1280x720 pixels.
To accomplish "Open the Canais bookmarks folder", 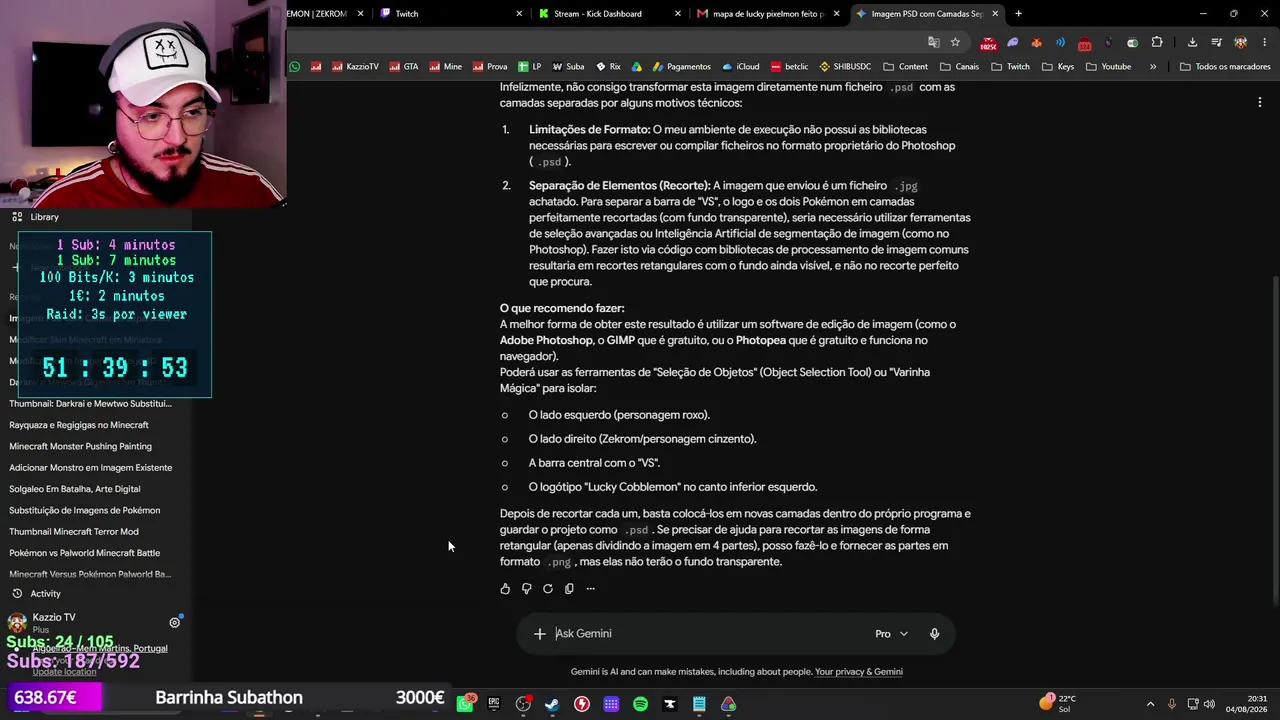I will pos(959,67).
